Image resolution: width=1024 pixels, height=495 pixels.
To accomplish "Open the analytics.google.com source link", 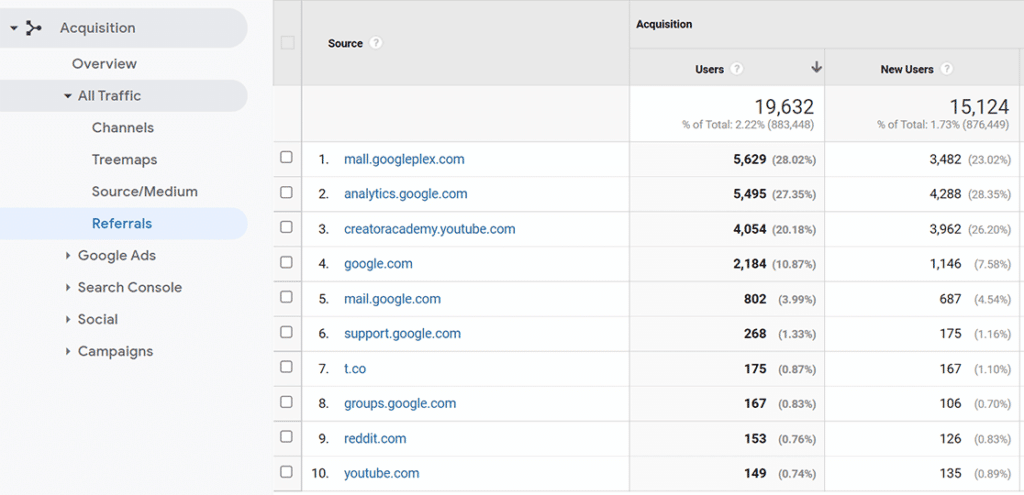I will [406, 194].
